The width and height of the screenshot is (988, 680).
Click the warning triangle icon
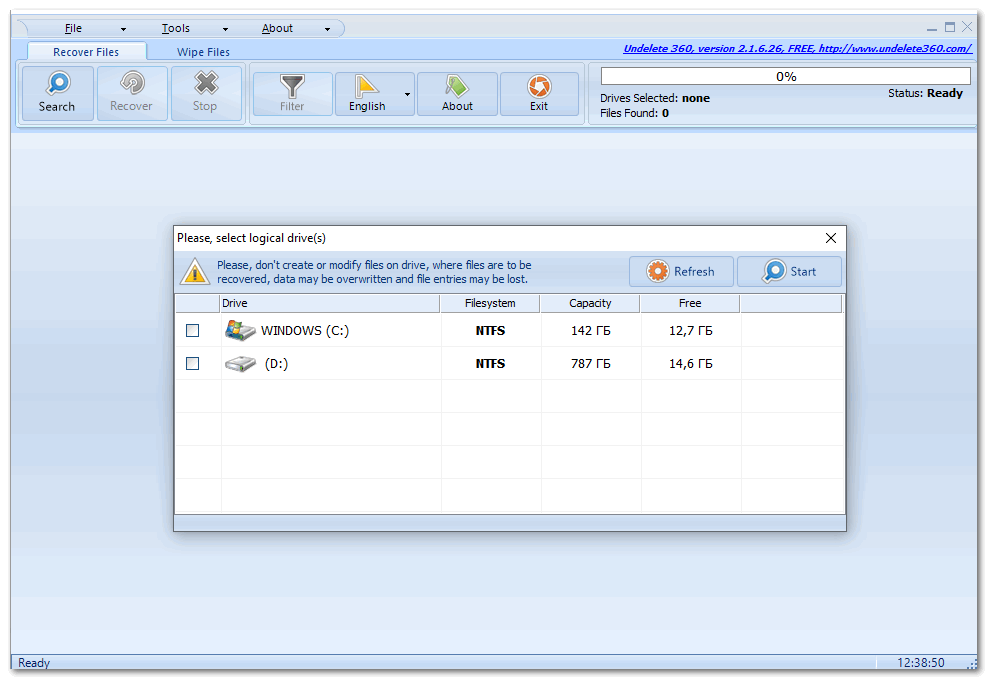[x=194, y=272]
